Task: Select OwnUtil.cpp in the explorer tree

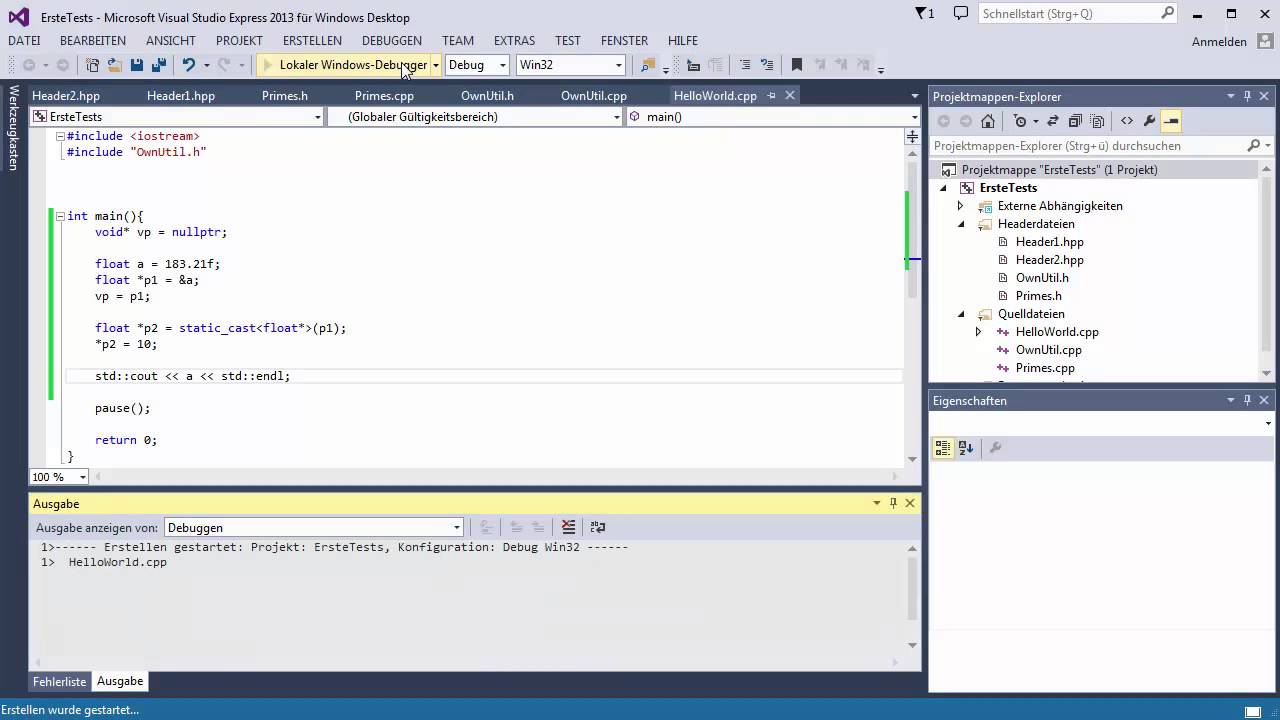Action: pyautogui.click(x=1048, y=350)
